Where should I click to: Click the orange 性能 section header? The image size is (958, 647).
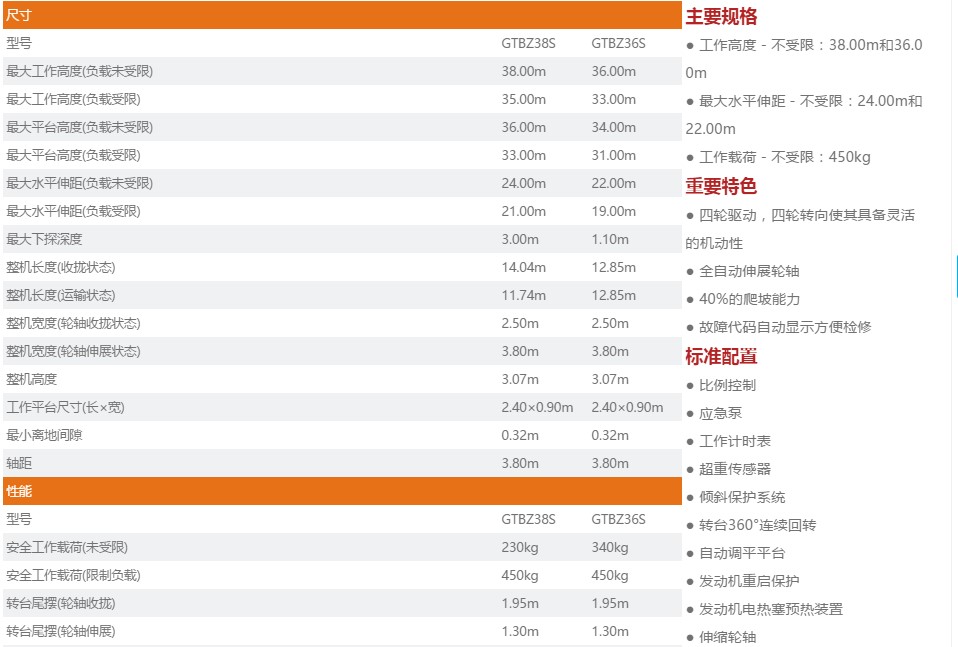(x=18, y=491)
